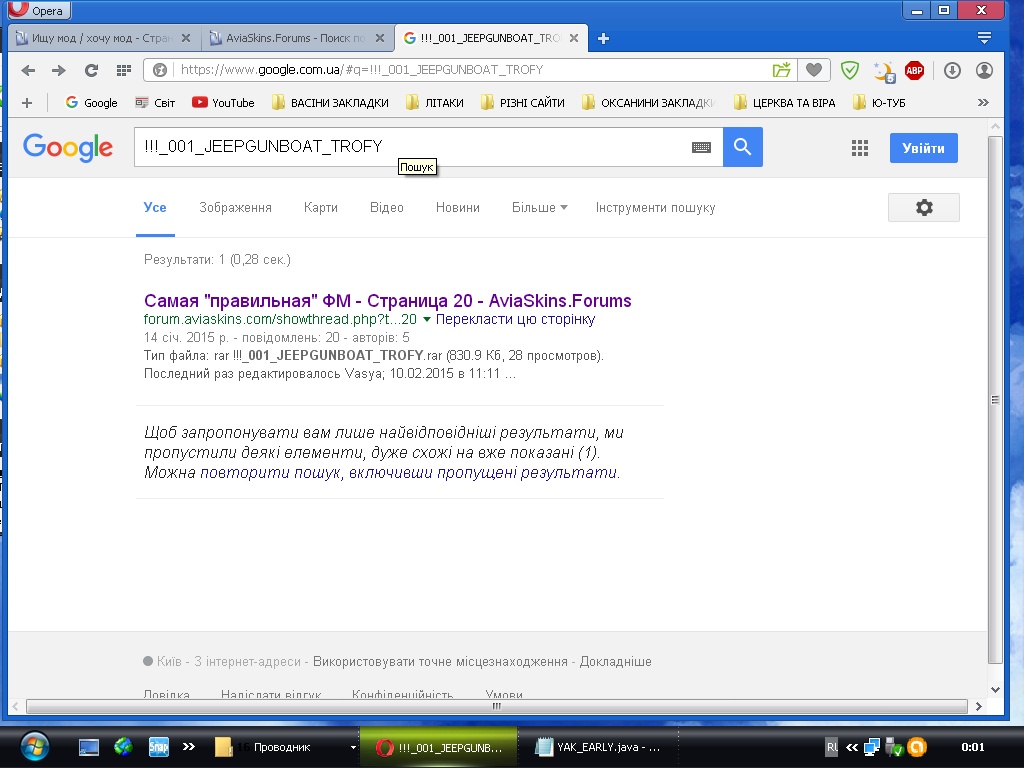Open the YouTube bookmark
Screen dimensions: 1024x768
tap(223, 103)
